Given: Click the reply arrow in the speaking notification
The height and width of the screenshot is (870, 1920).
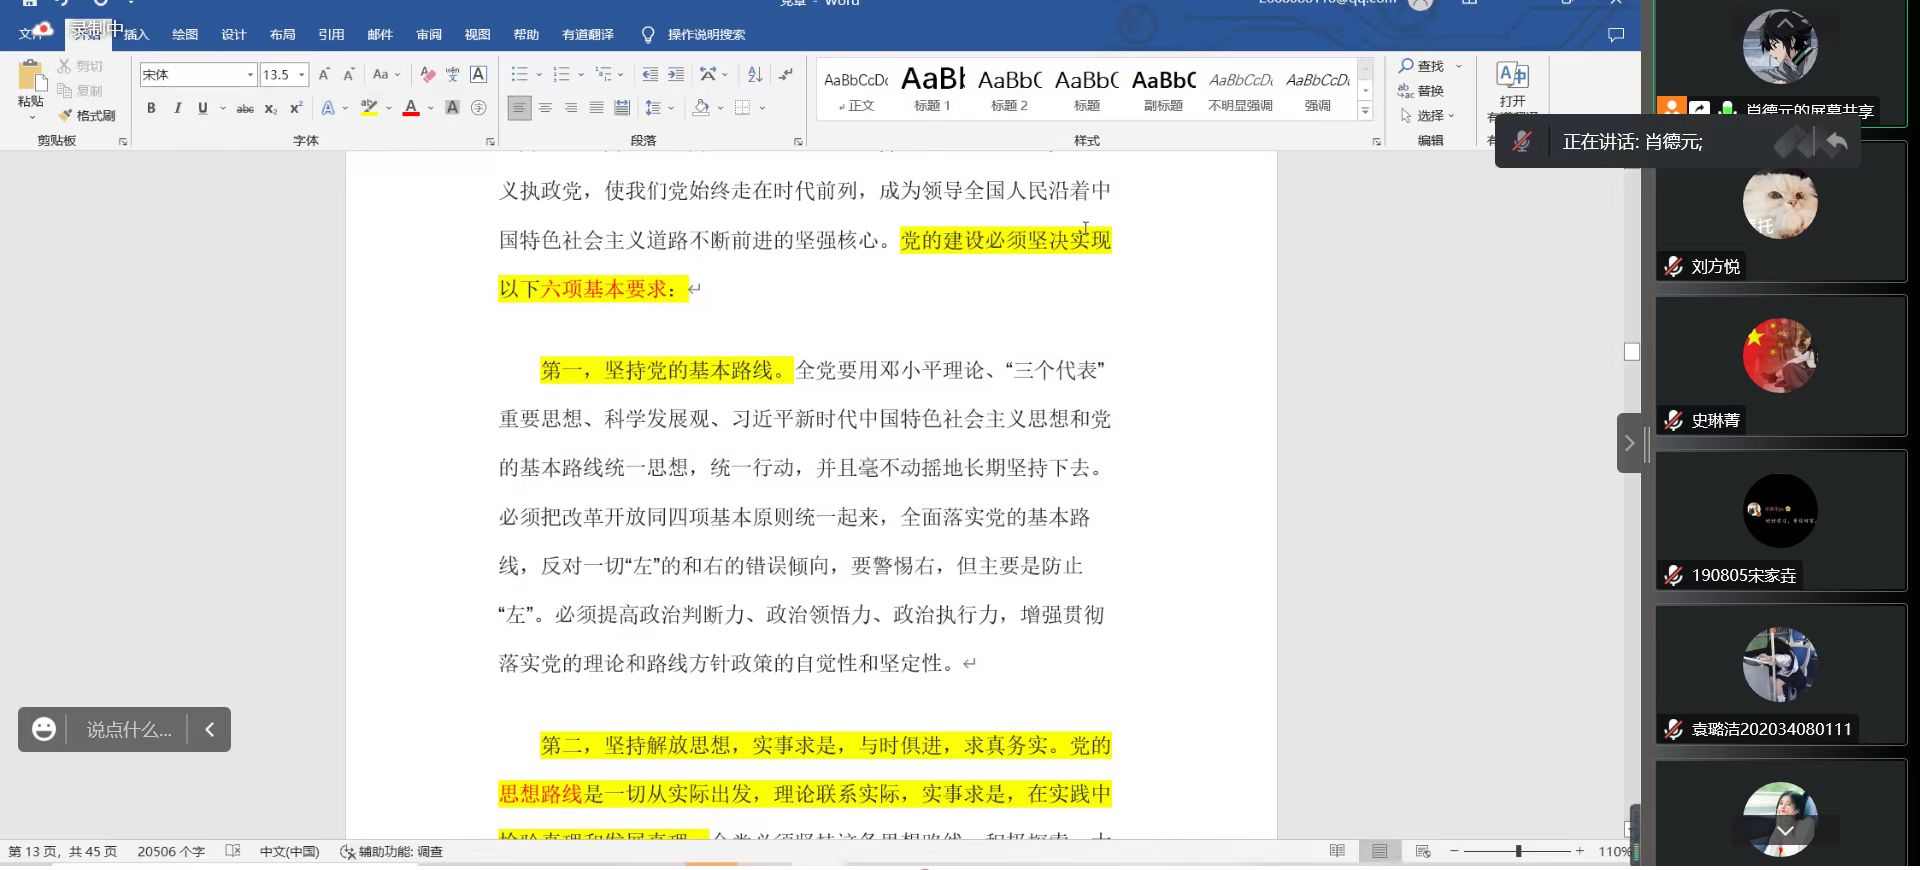Looking at the screenshot, I should (1836, 143).
